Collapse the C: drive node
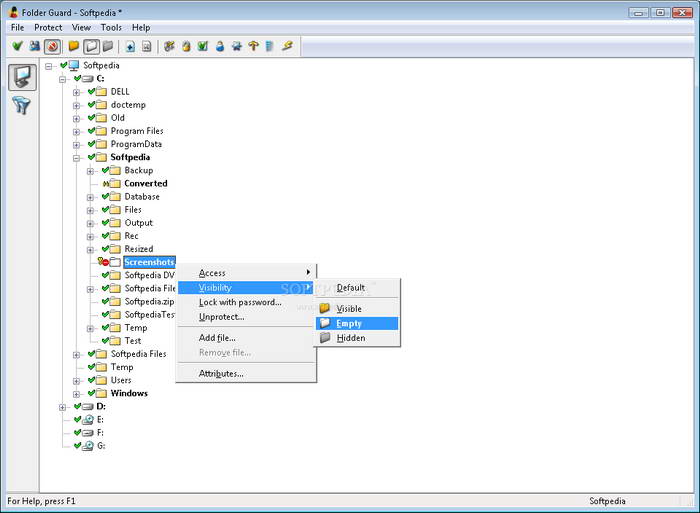Image resolution: width=700 pixels, height=513 pixels. [62, 79]
